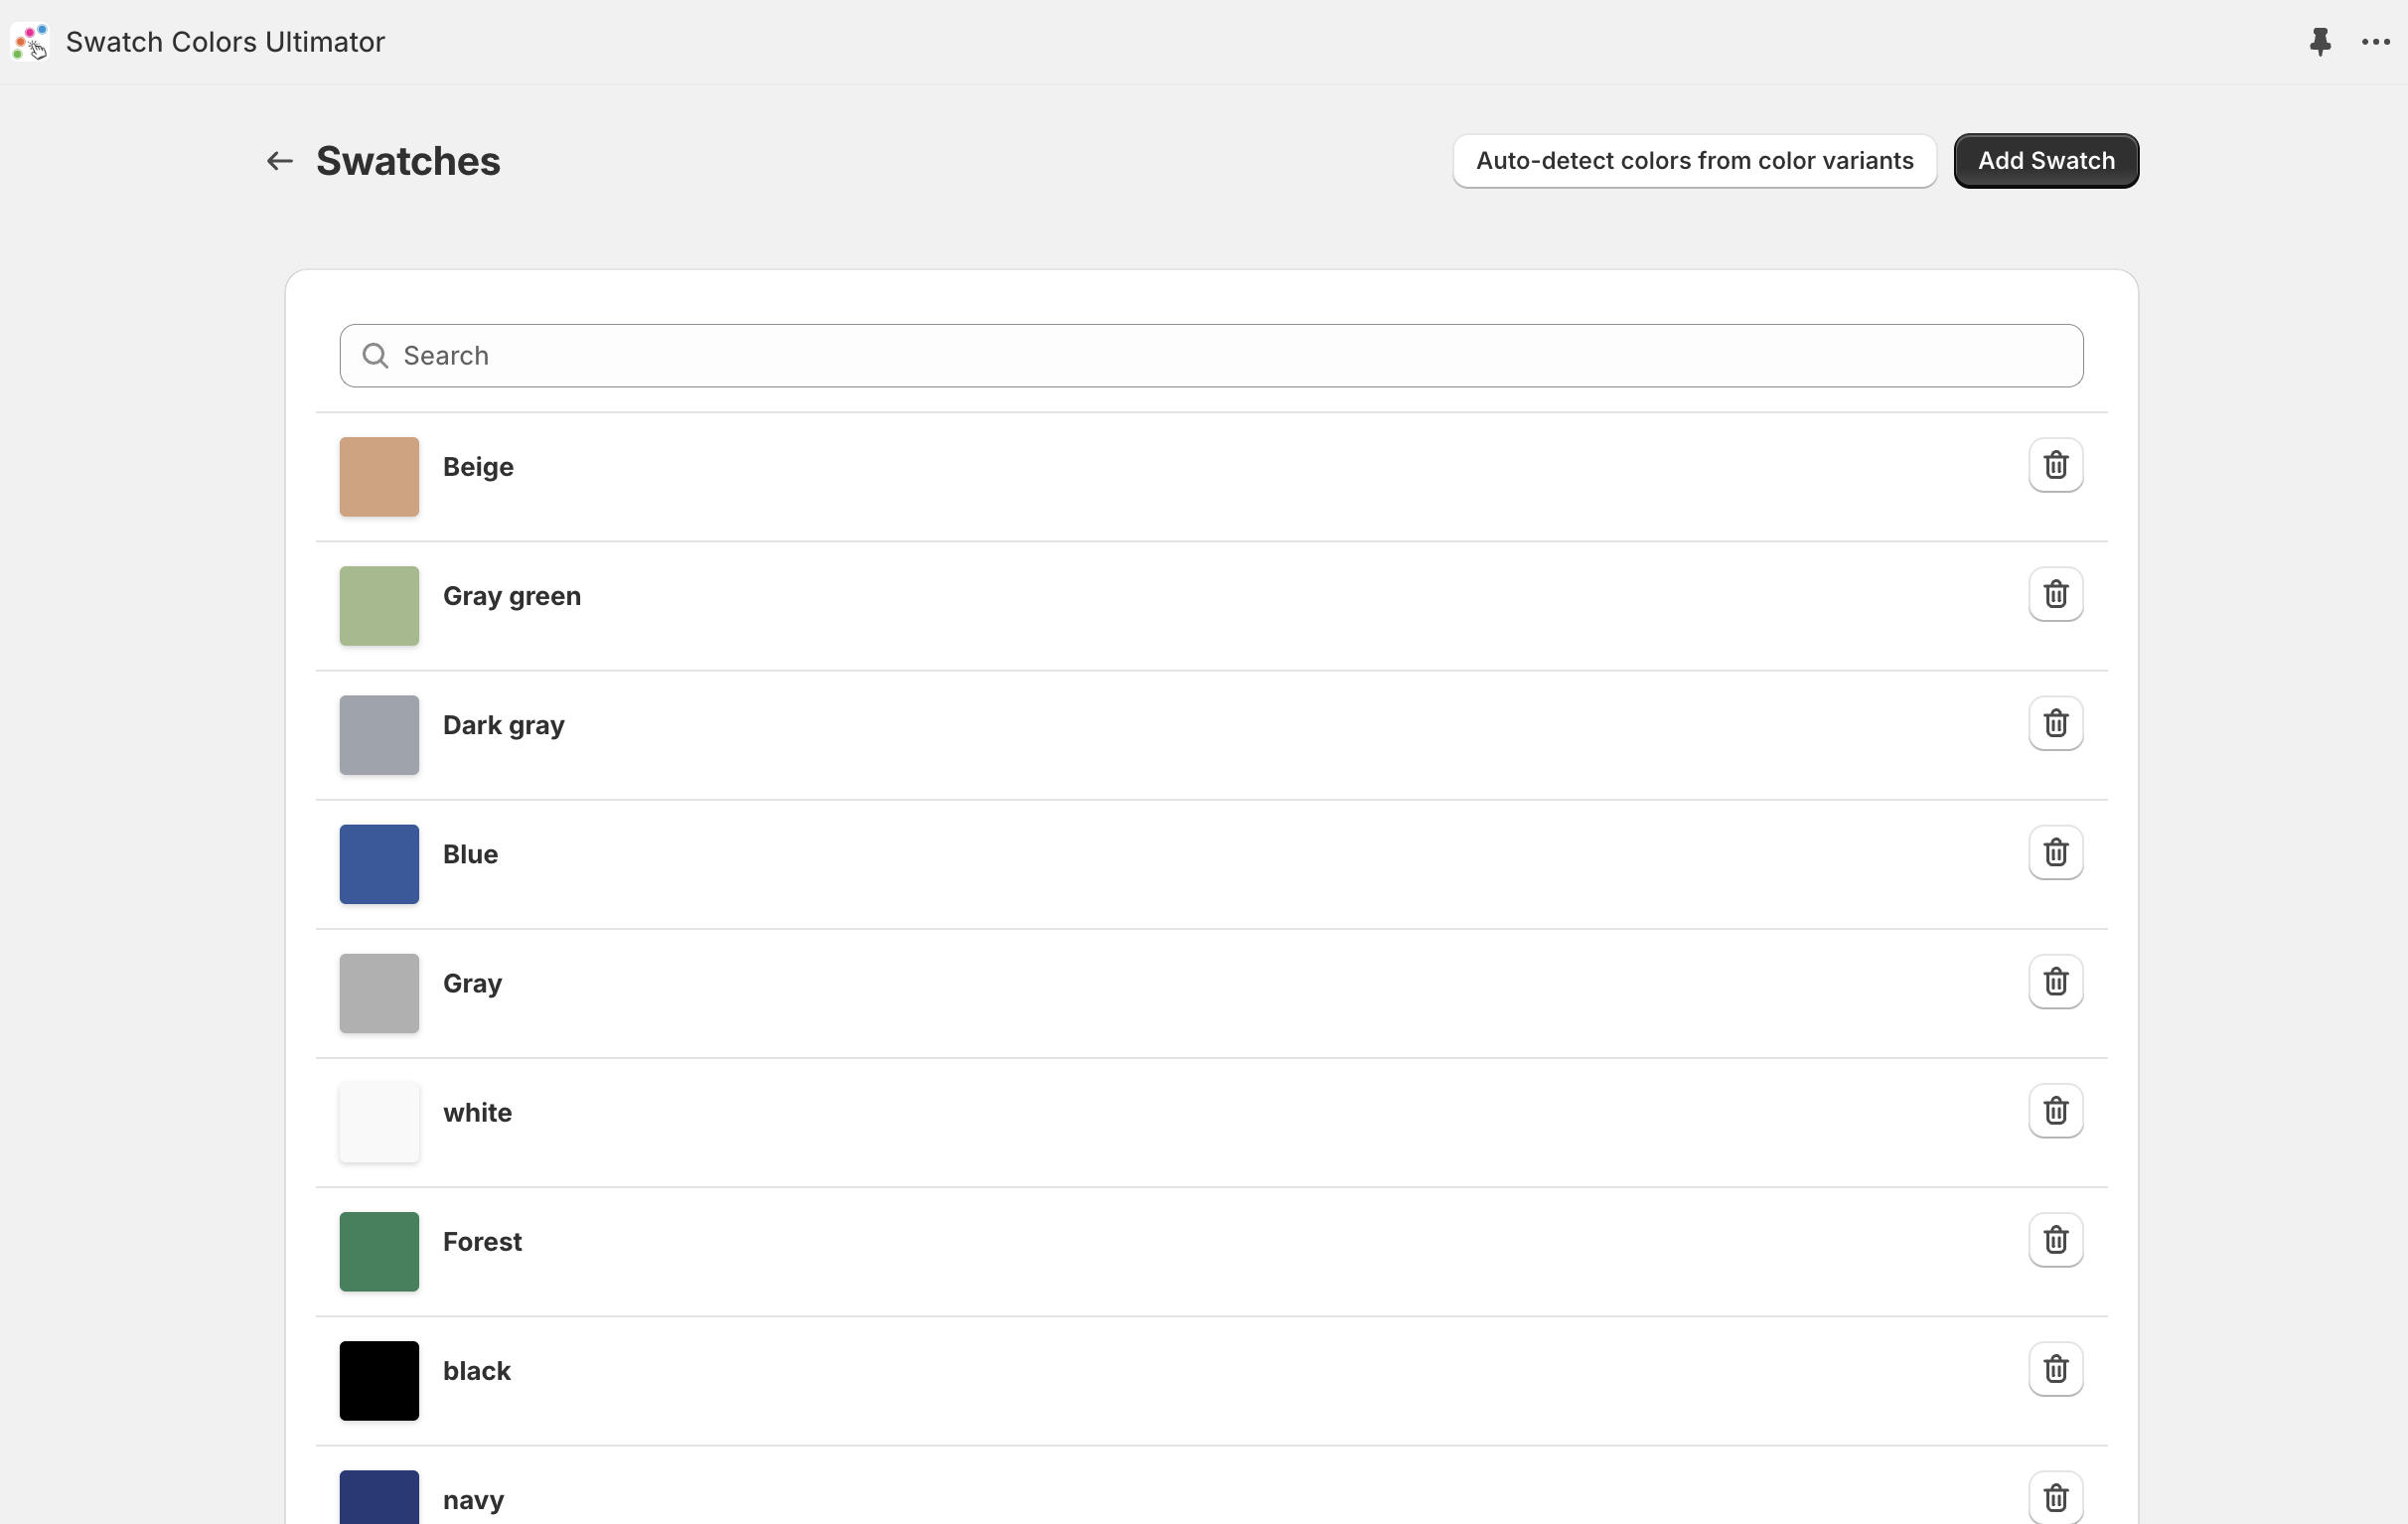The image size is (2408, 1524).
Task: Click the search magnifier icon
Action: tap(376, 355)
